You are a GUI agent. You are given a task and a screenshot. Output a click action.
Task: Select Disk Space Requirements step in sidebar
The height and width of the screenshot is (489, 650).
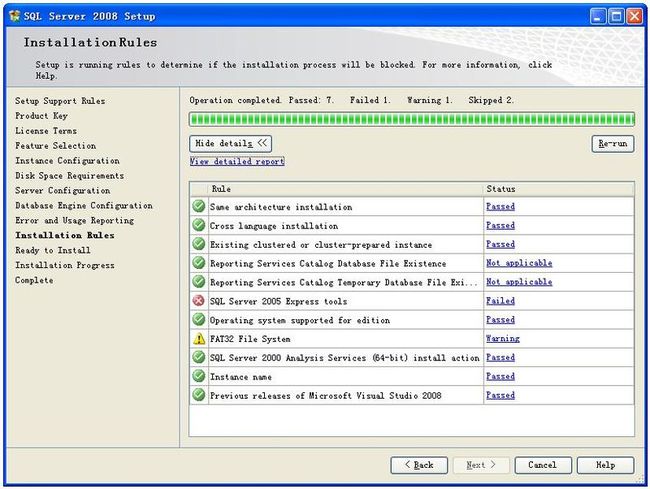[x=70, y=176]
